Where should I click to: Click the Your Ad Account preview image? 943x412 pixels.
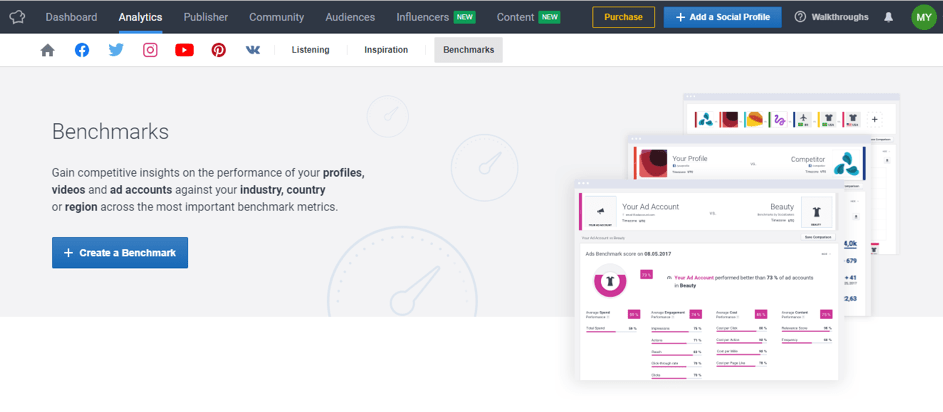click(709, 280)
